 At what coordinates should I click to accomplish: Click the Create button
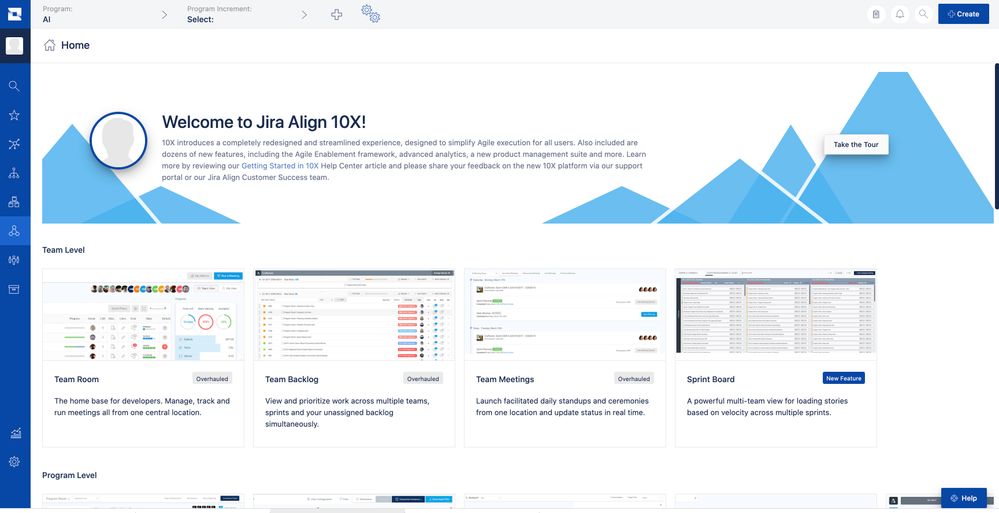[x=963, y=13]
